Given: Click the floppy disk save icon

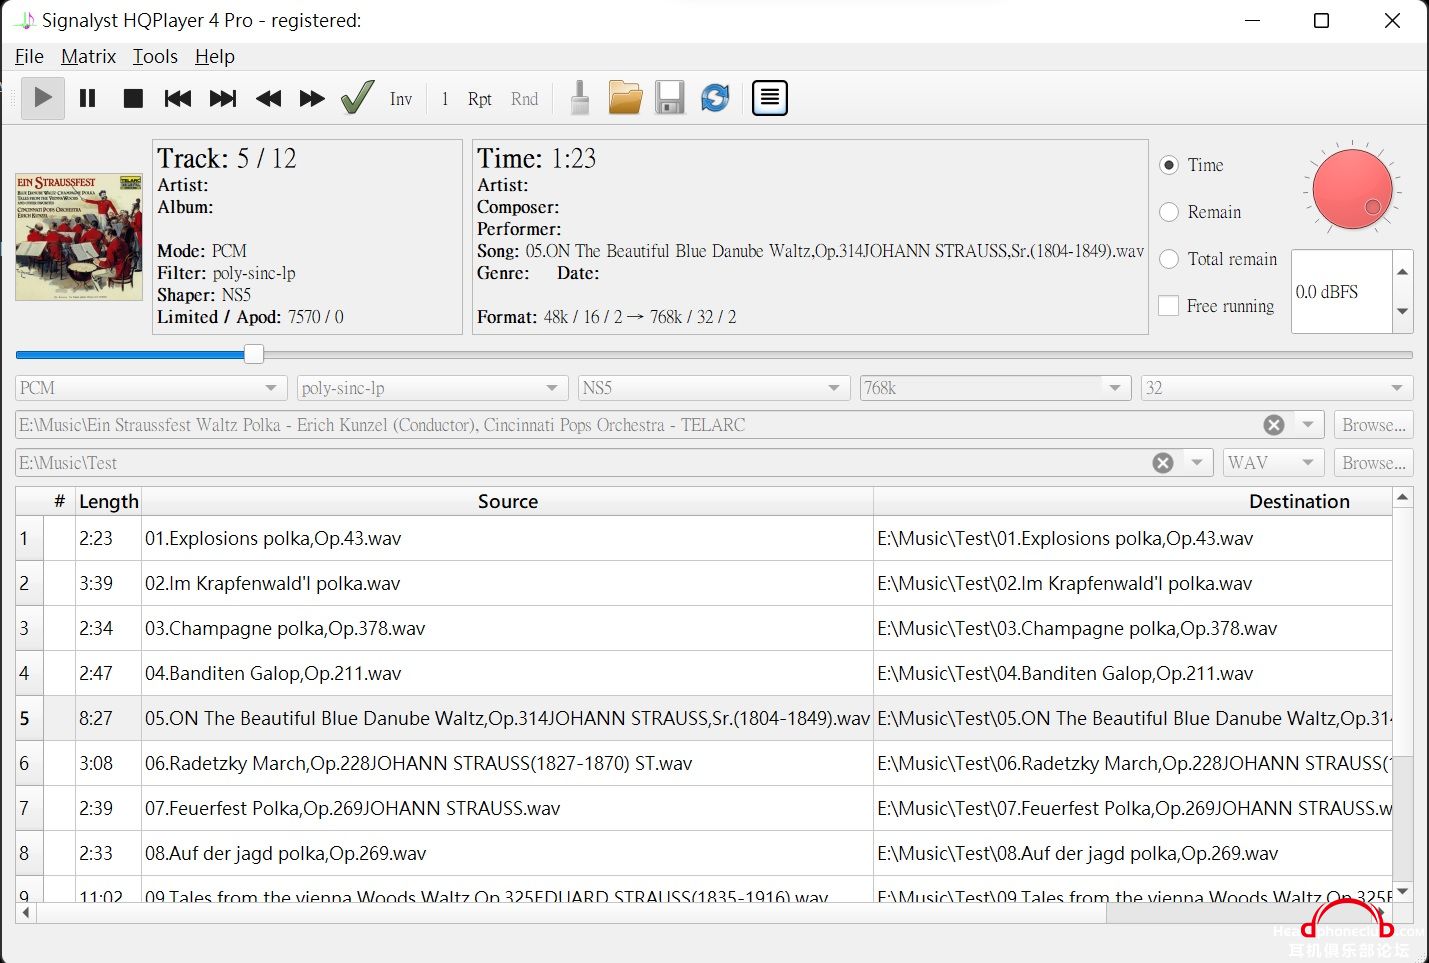Looking at the screenshot, I should [670, 98].
